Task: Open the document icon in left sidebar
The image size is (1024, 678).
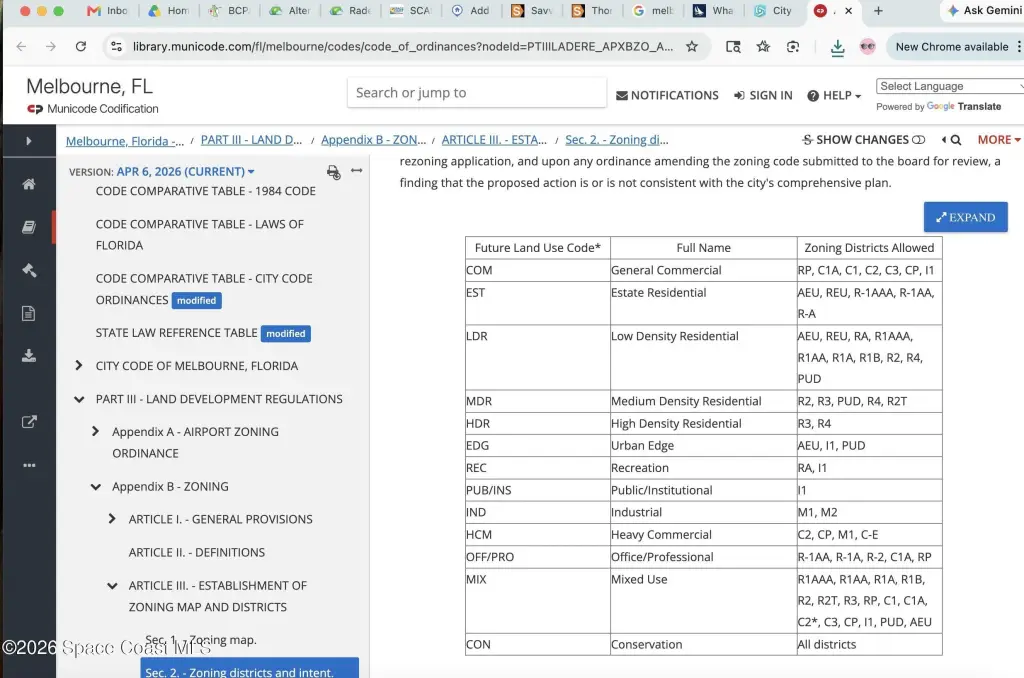Action: [x=29, y=314]
